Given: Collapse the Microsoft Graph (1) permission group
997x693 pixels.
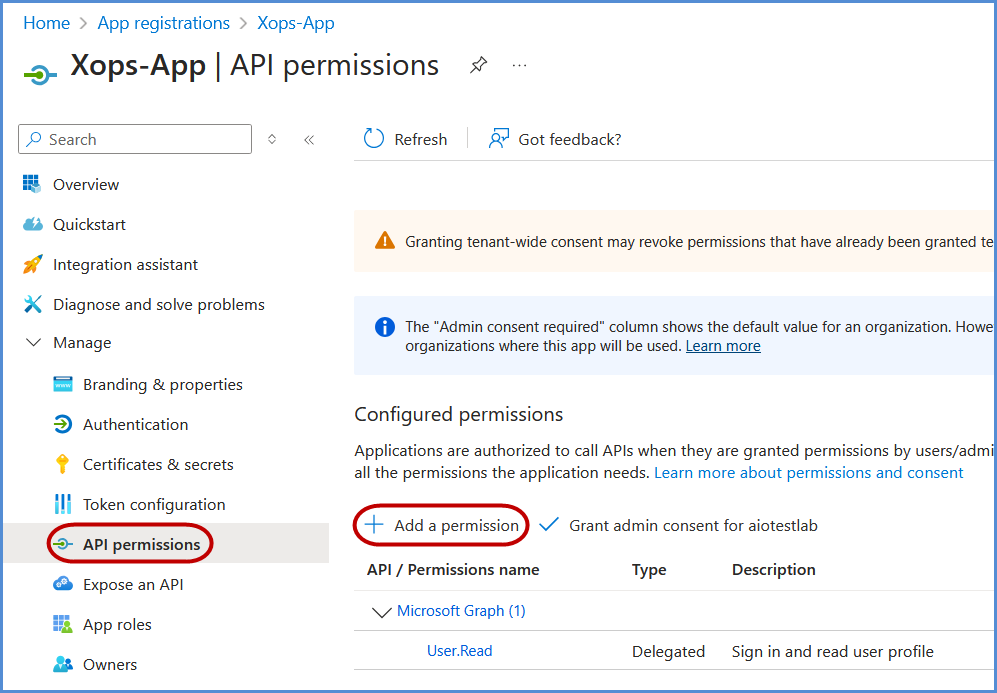Looking at the screenshot, I should pyautogui.click(x=380, y=611).
